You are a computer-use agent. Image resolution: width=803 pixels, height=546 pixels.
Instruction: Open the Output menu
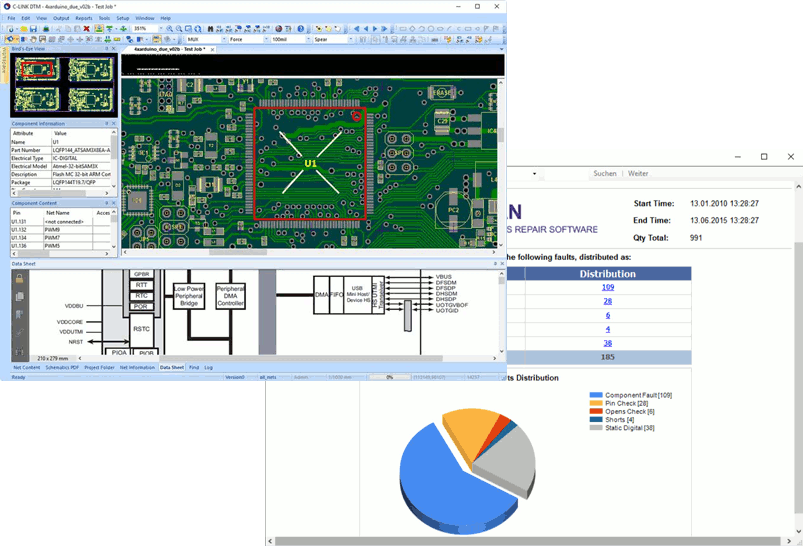point(61,18)
